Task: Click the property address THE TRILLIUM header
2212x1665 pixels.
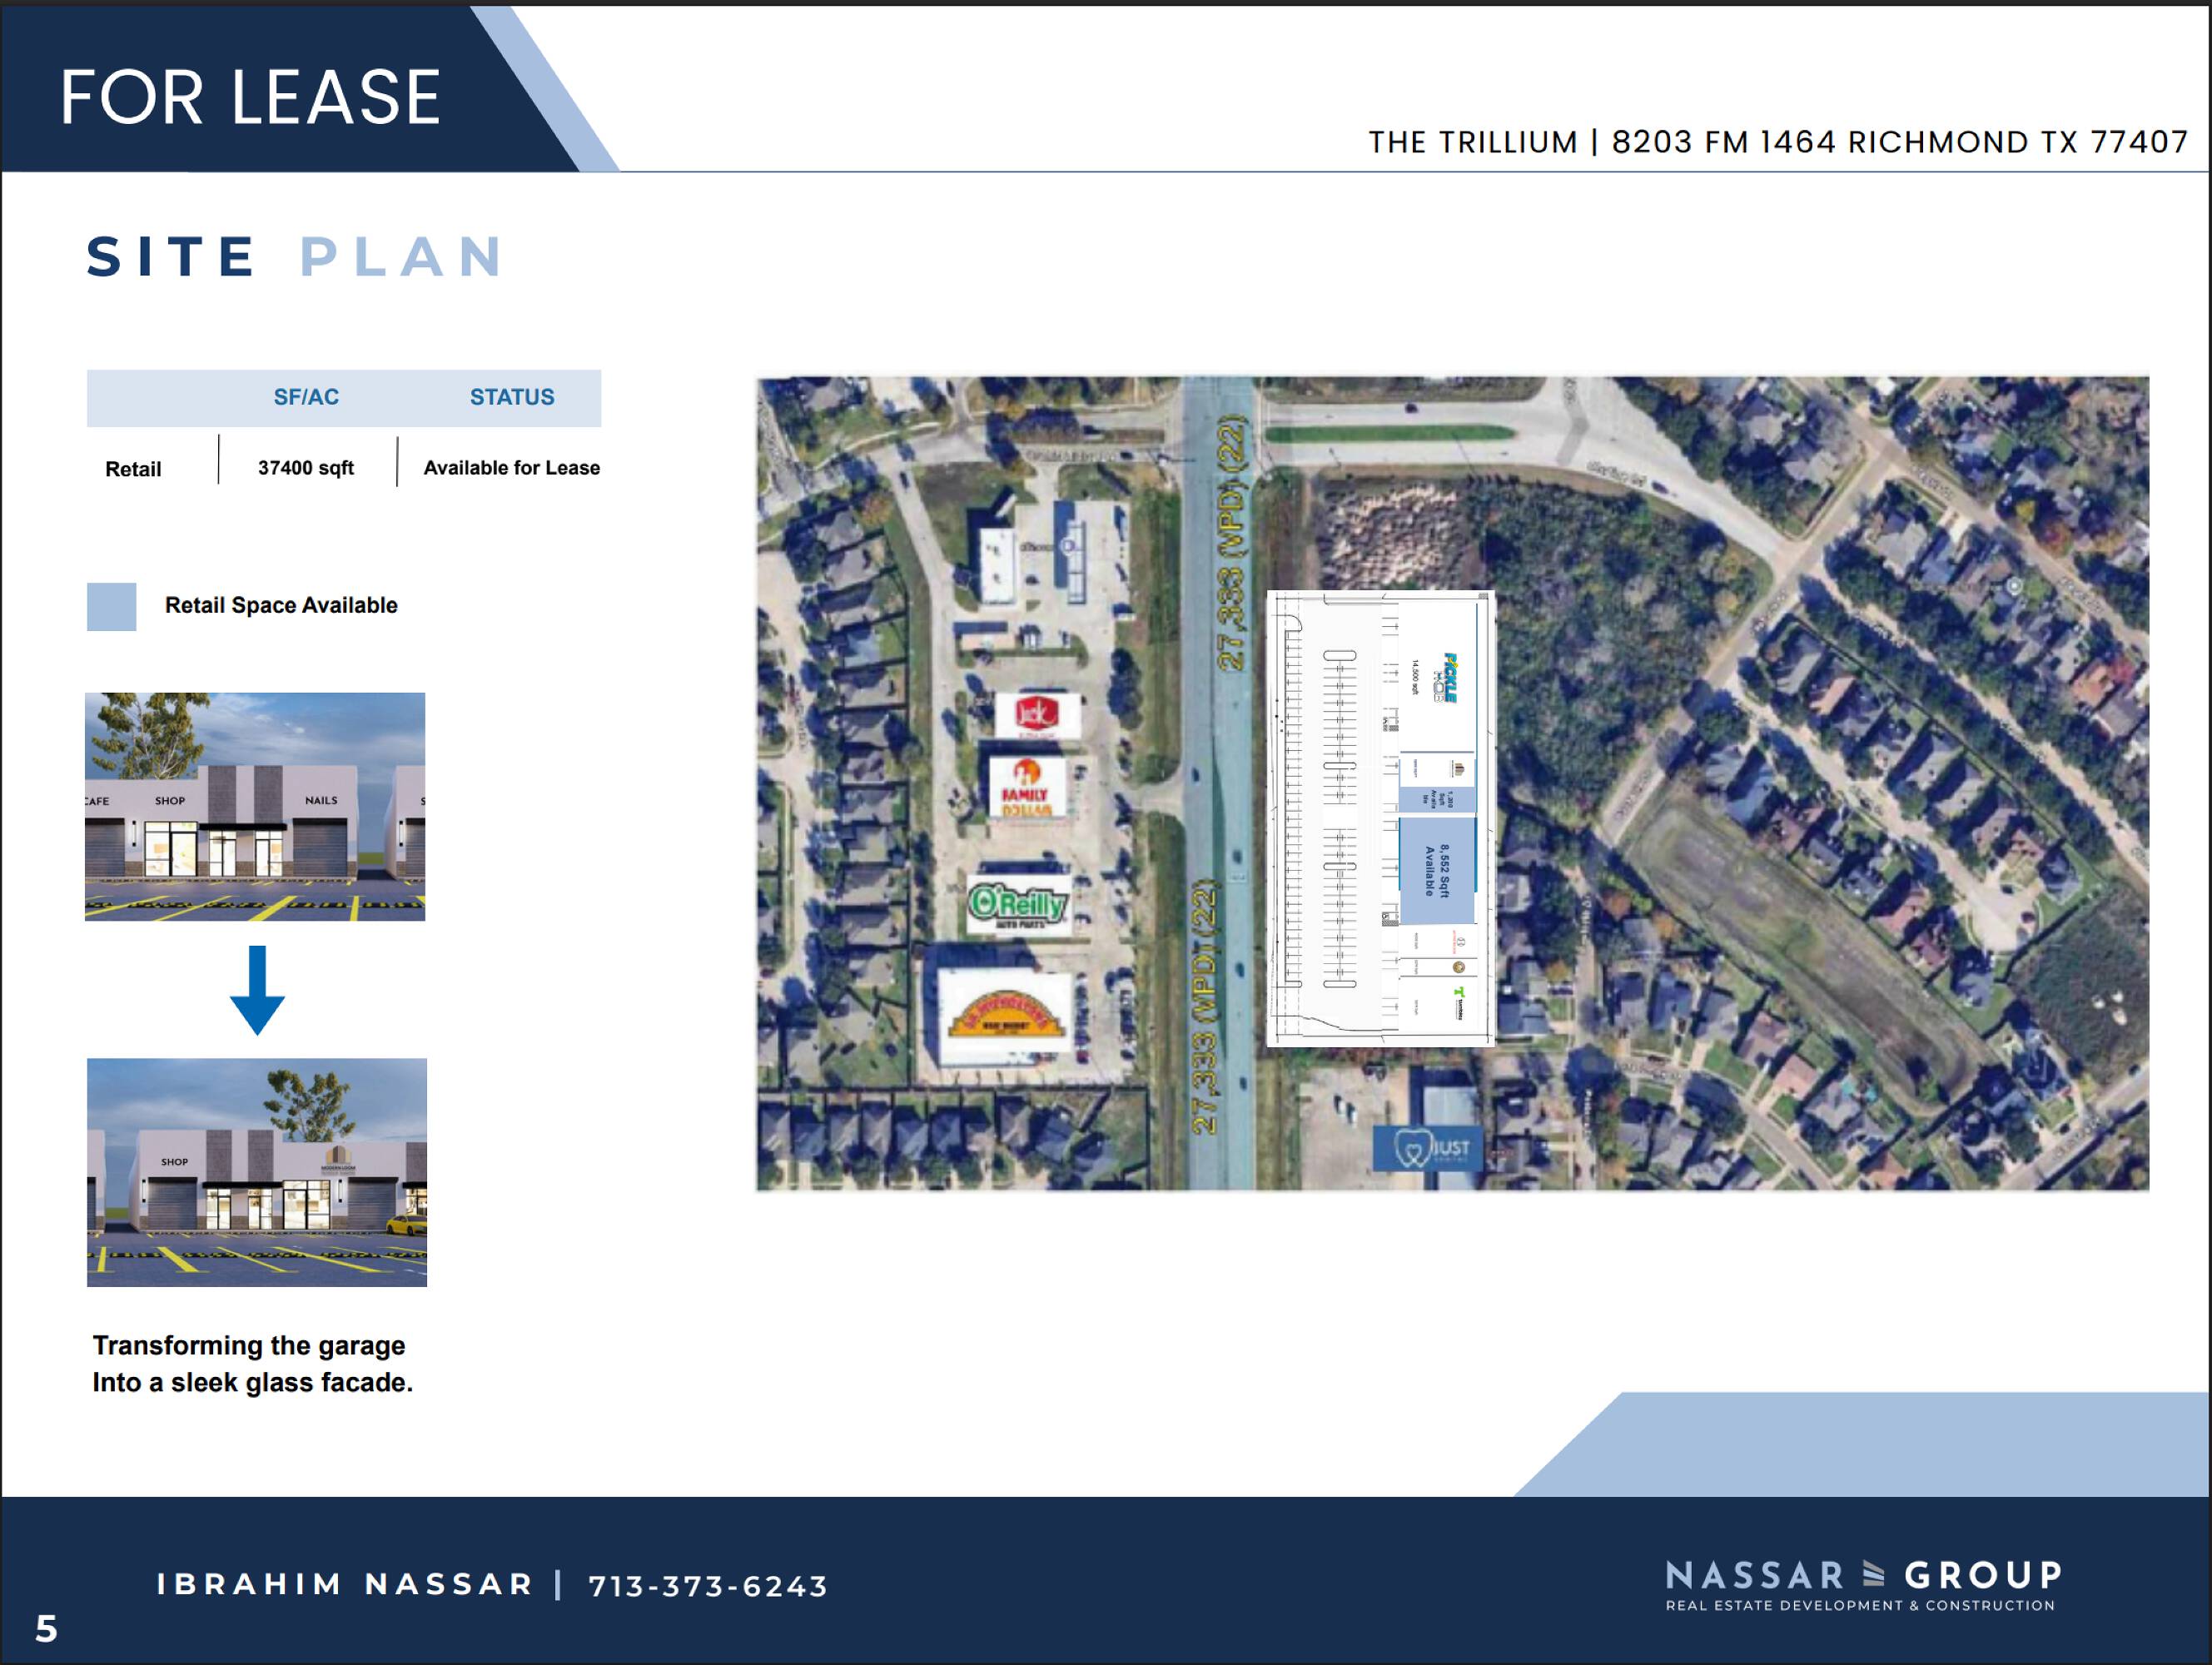Action: (x=1778, y=142)
